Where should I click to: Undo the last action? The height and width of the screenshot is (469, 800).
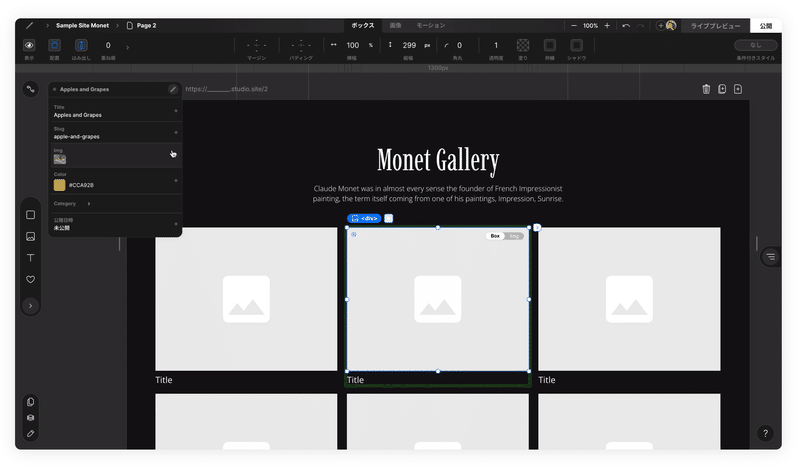click(626, 26)
